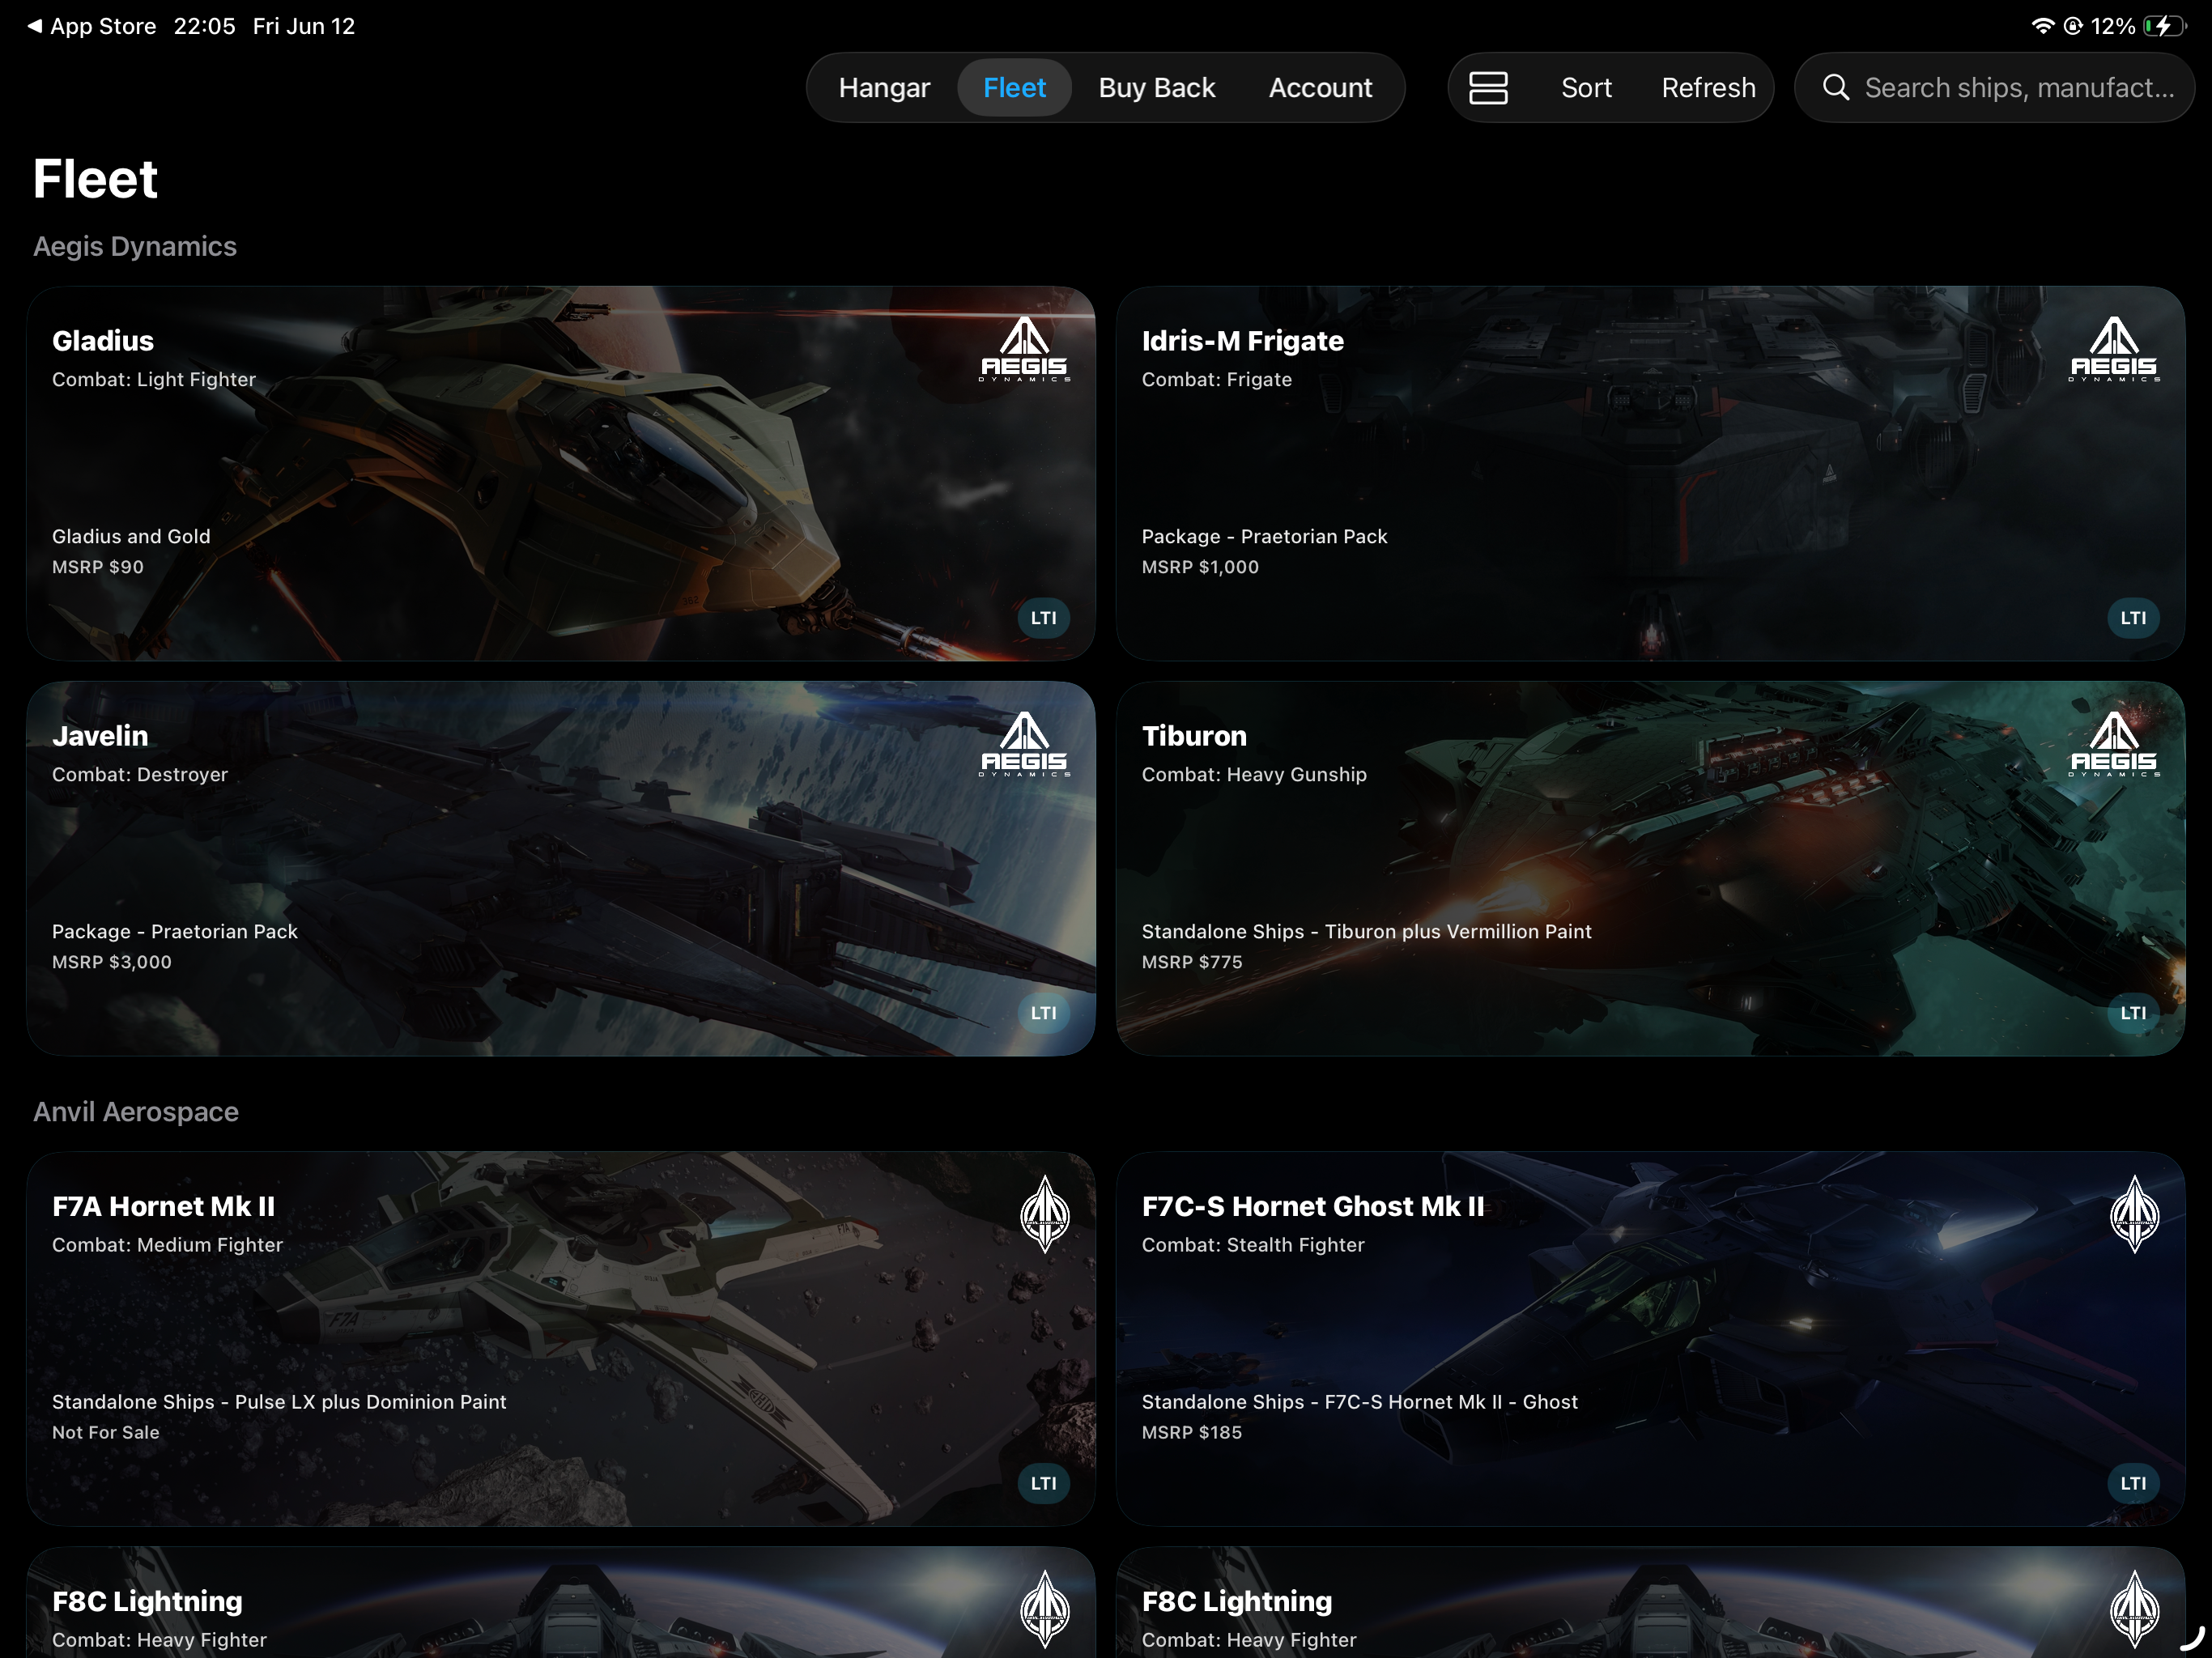The width and height of the screenshot is (2212, 1658).
Task: Click 'MSRP $90' on Gladius card
Action: [x=98, y=567]
